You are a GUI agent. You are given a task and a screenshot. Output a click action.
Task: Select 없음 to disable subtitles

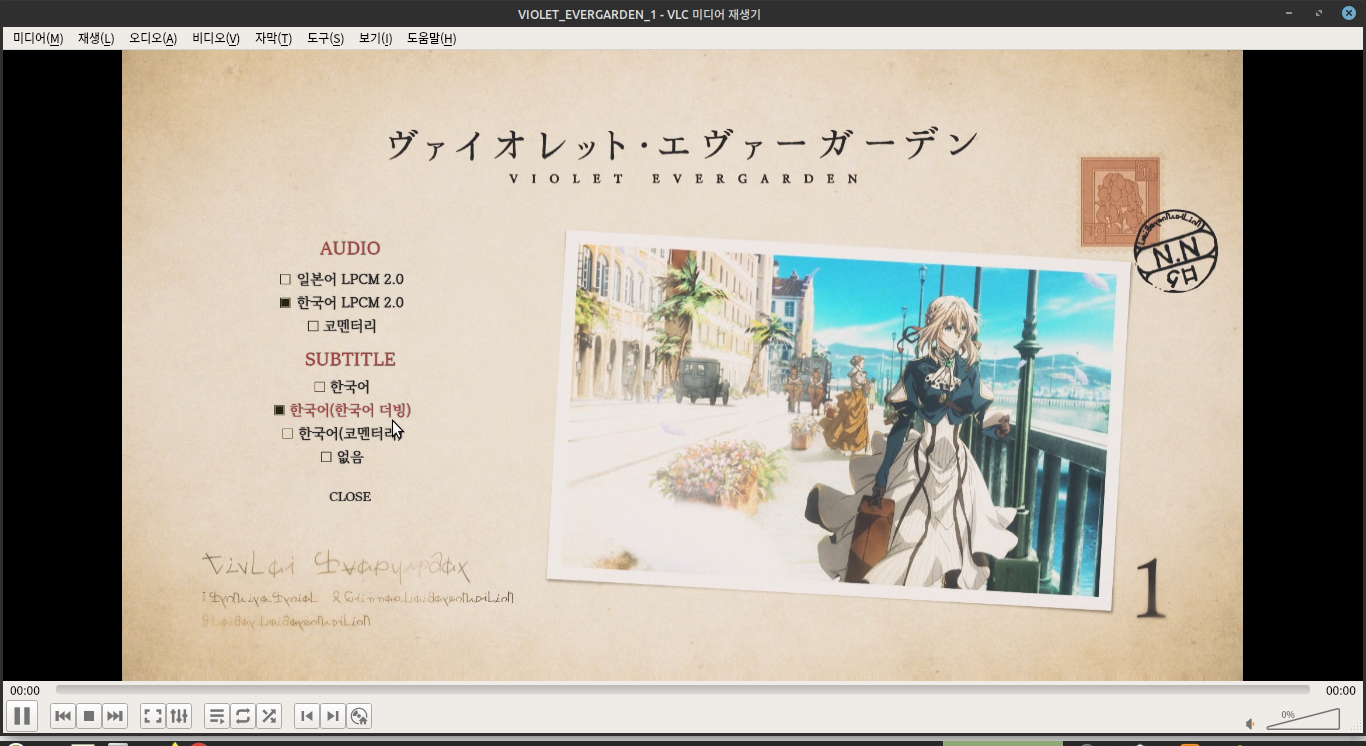pos(342,457)
